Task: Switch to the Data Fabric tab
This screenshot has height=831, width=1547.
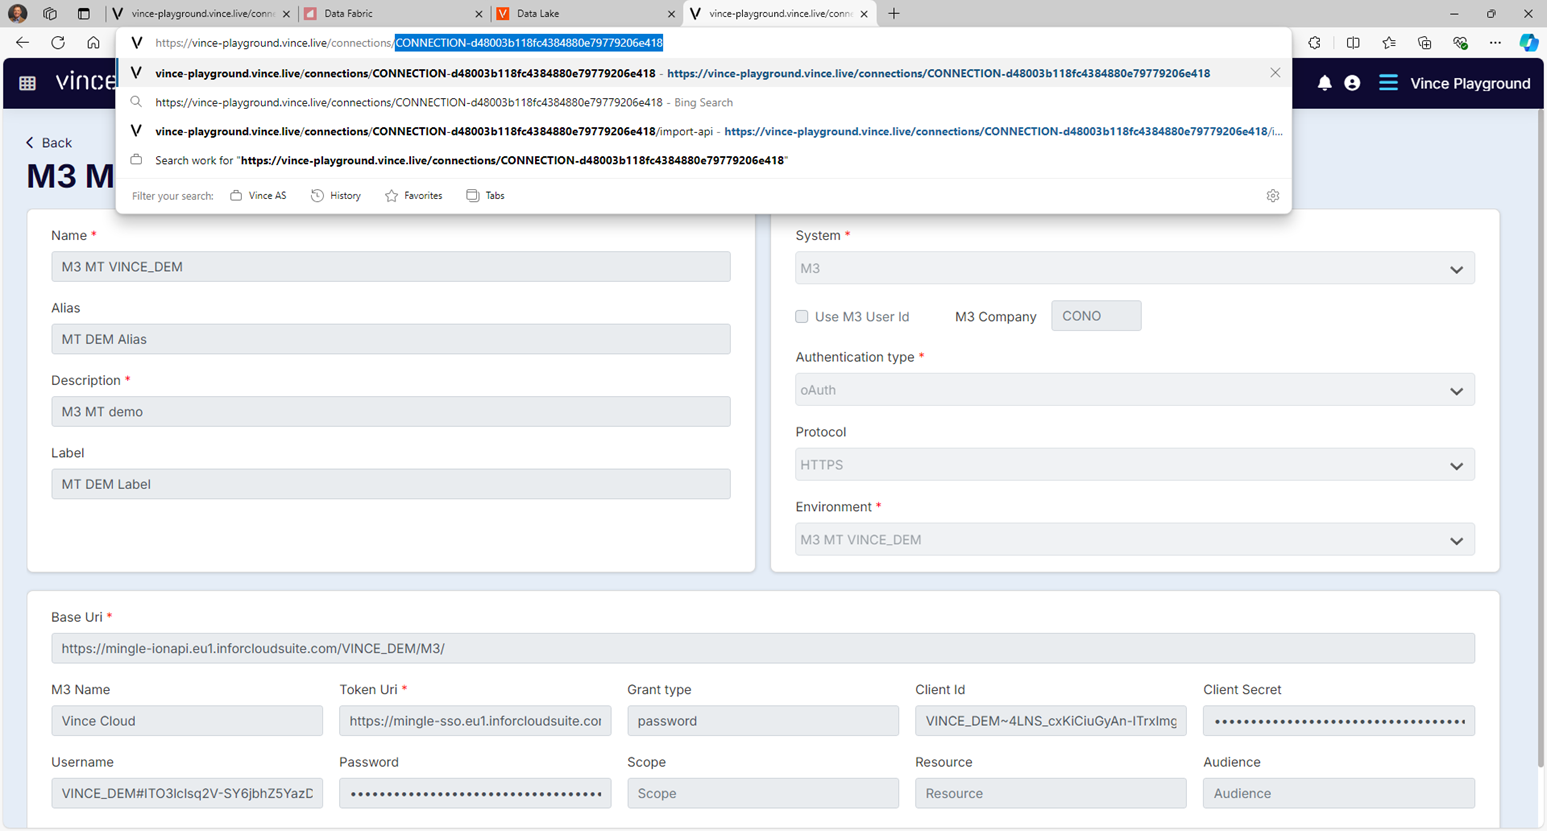Action: click(x=394, y=14)
